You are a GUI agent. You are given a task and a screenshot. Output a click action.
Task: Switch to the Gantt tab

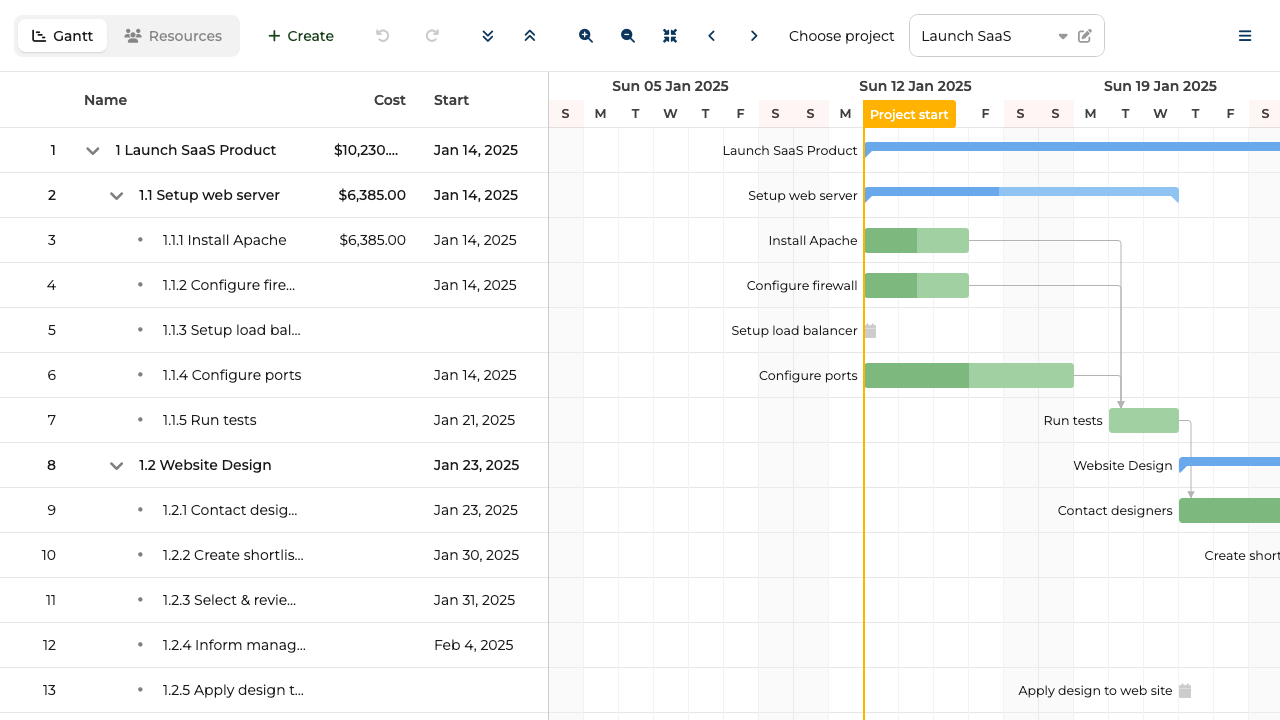63,36
